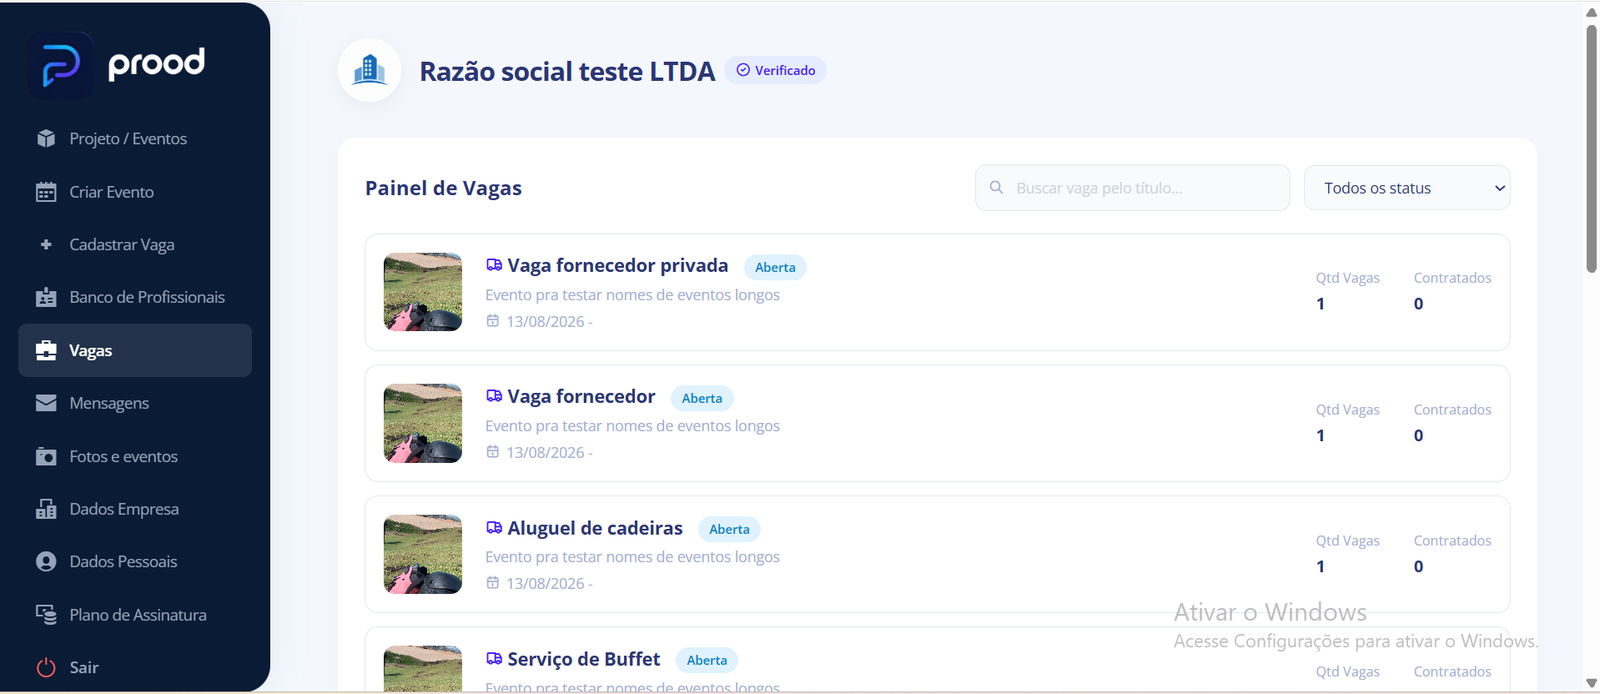The height and width of the screenshot is (694, 1600).
Task: Click Aberta badge on Serviço de Buffet
Action: tap(707, 660)
